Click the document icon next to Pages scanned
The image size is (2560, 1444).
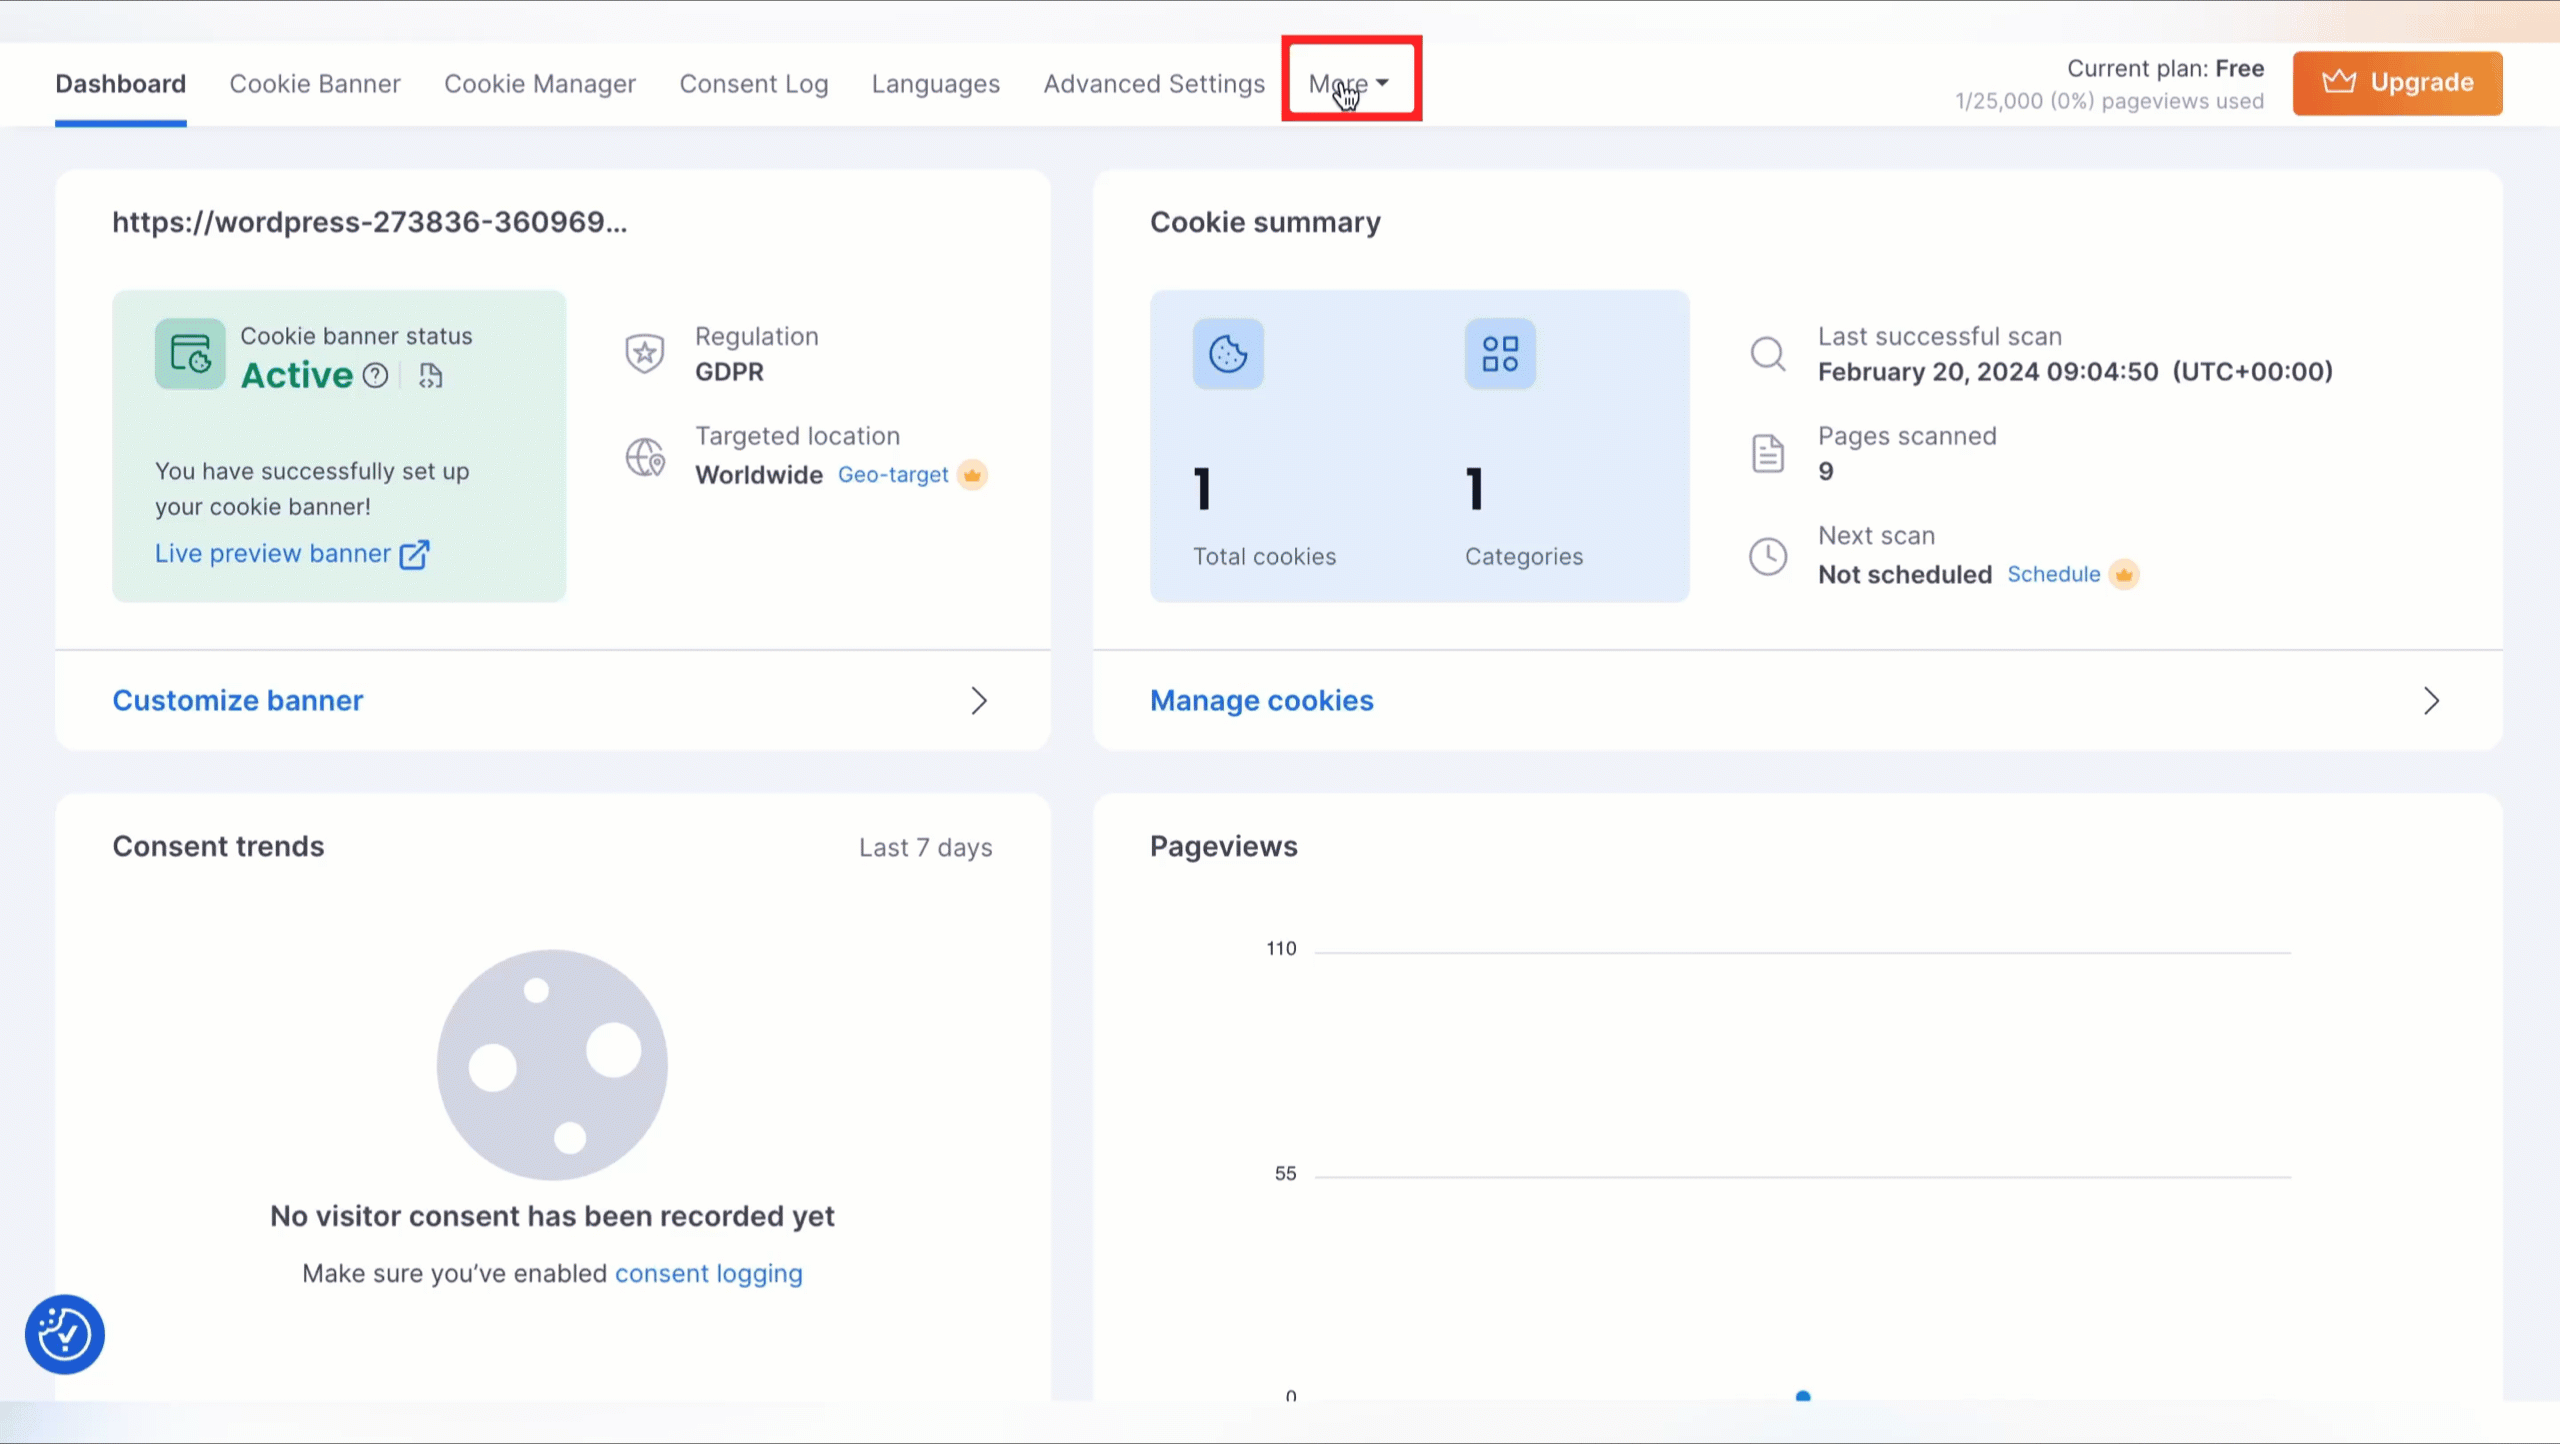(x=1768, y=453)
